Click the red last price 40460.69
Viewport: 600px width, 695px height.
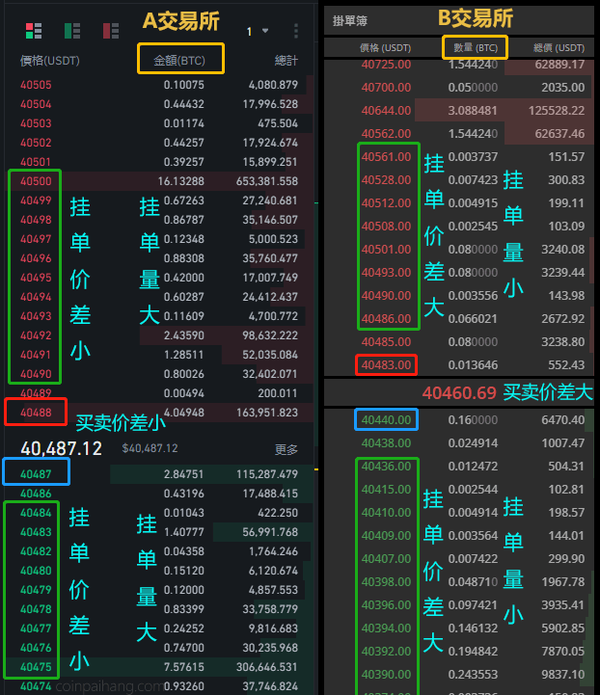click(x=458, y=393)
